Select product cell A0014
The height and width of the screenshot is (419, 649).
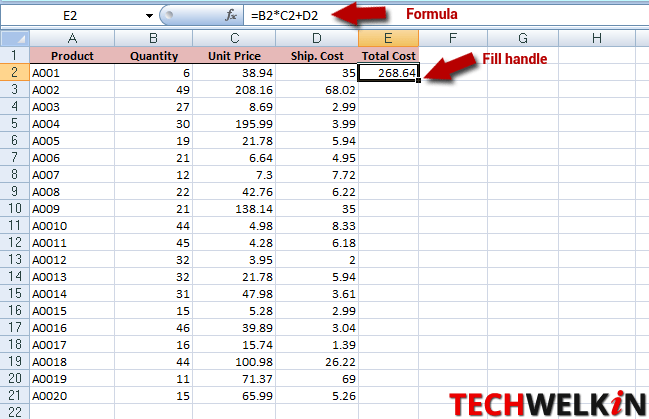pos(72,294)
